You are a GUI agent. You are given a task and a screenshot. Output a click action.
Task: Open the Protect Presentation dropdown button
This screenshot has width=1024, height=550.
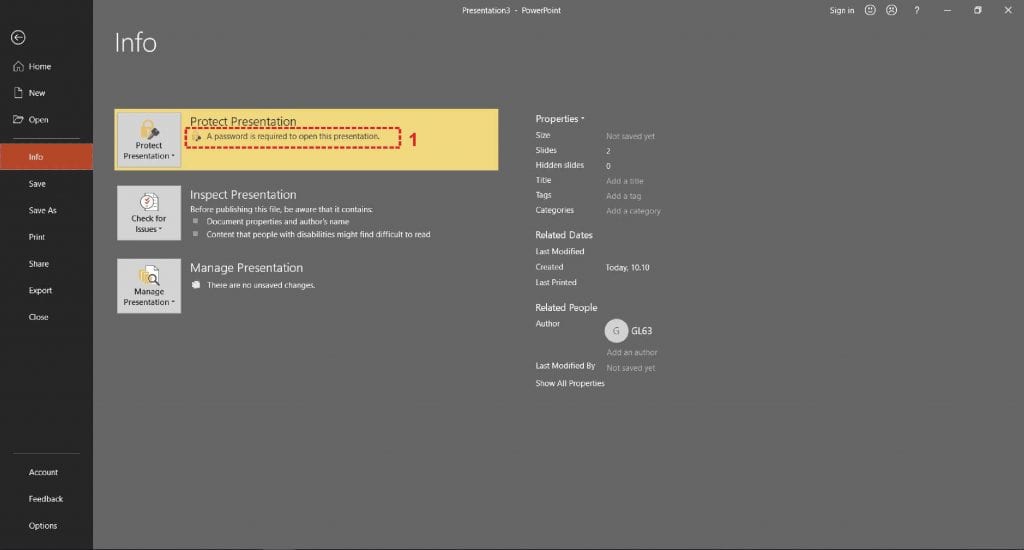pyautogui.click(x=149, y=140)
